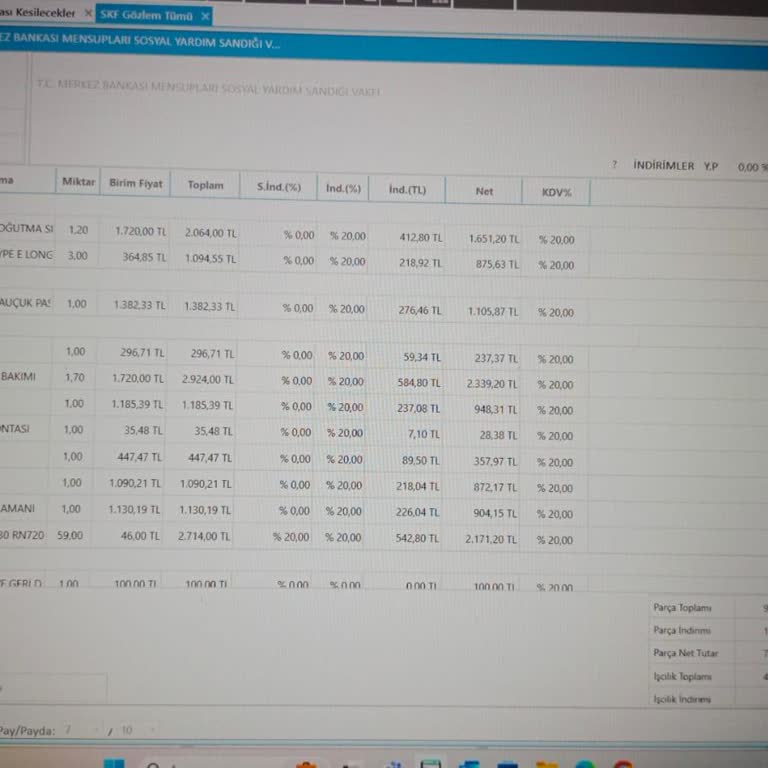Image resolution: width=768 pixels, height=768 pixels.
Task: Select the RN720 row description cell
Action: [22, 535]
